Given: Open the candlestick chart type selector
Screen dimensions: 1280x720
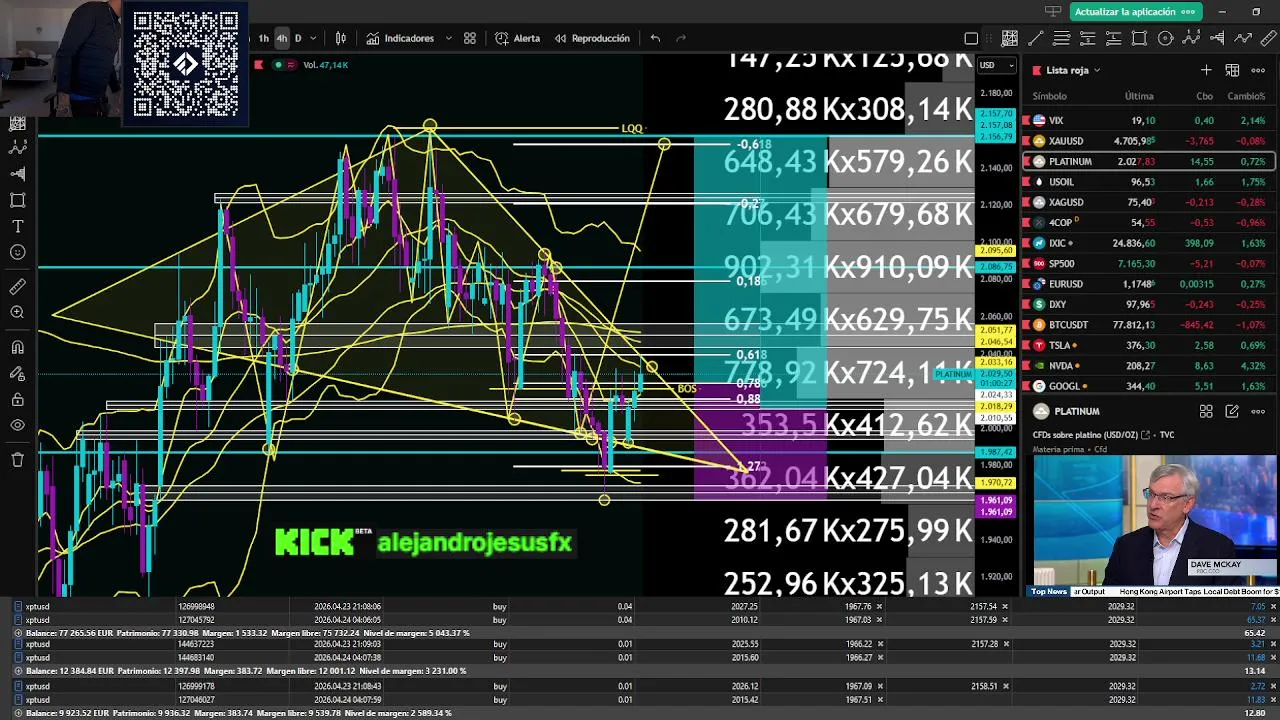Looking at the screenshot, I should (341, 38).
